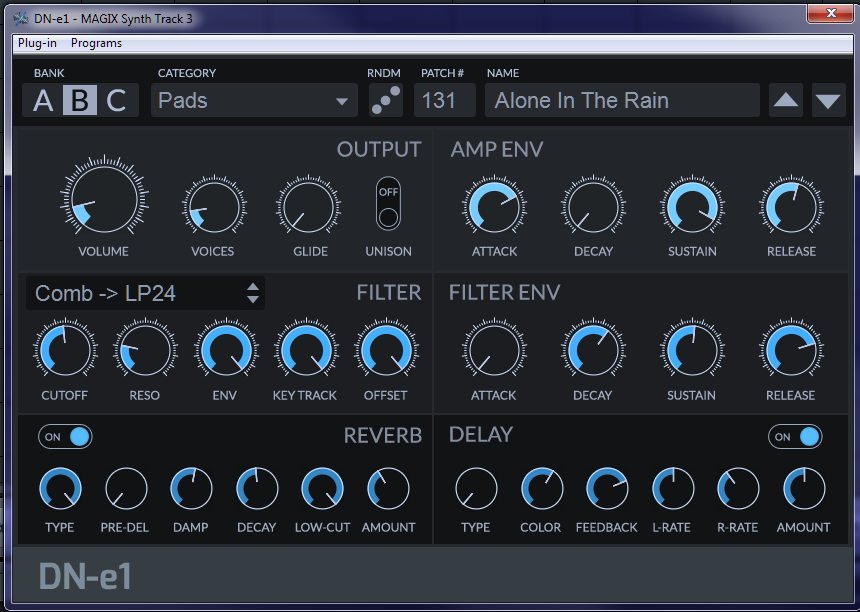Click the Amp Env Sustain knob
The width and height of the screenshot is (860, 612).
[692, 208]
